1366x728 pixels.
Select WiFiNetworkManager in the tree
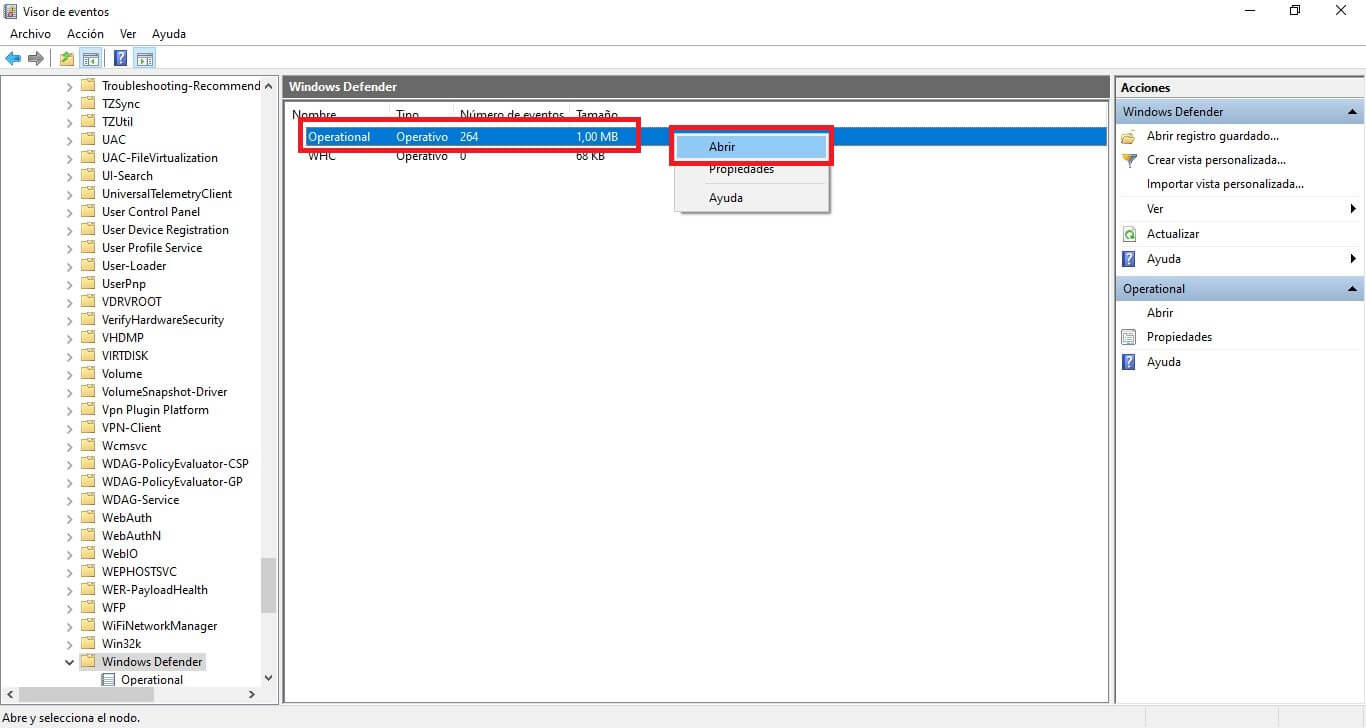coord(160,626)
